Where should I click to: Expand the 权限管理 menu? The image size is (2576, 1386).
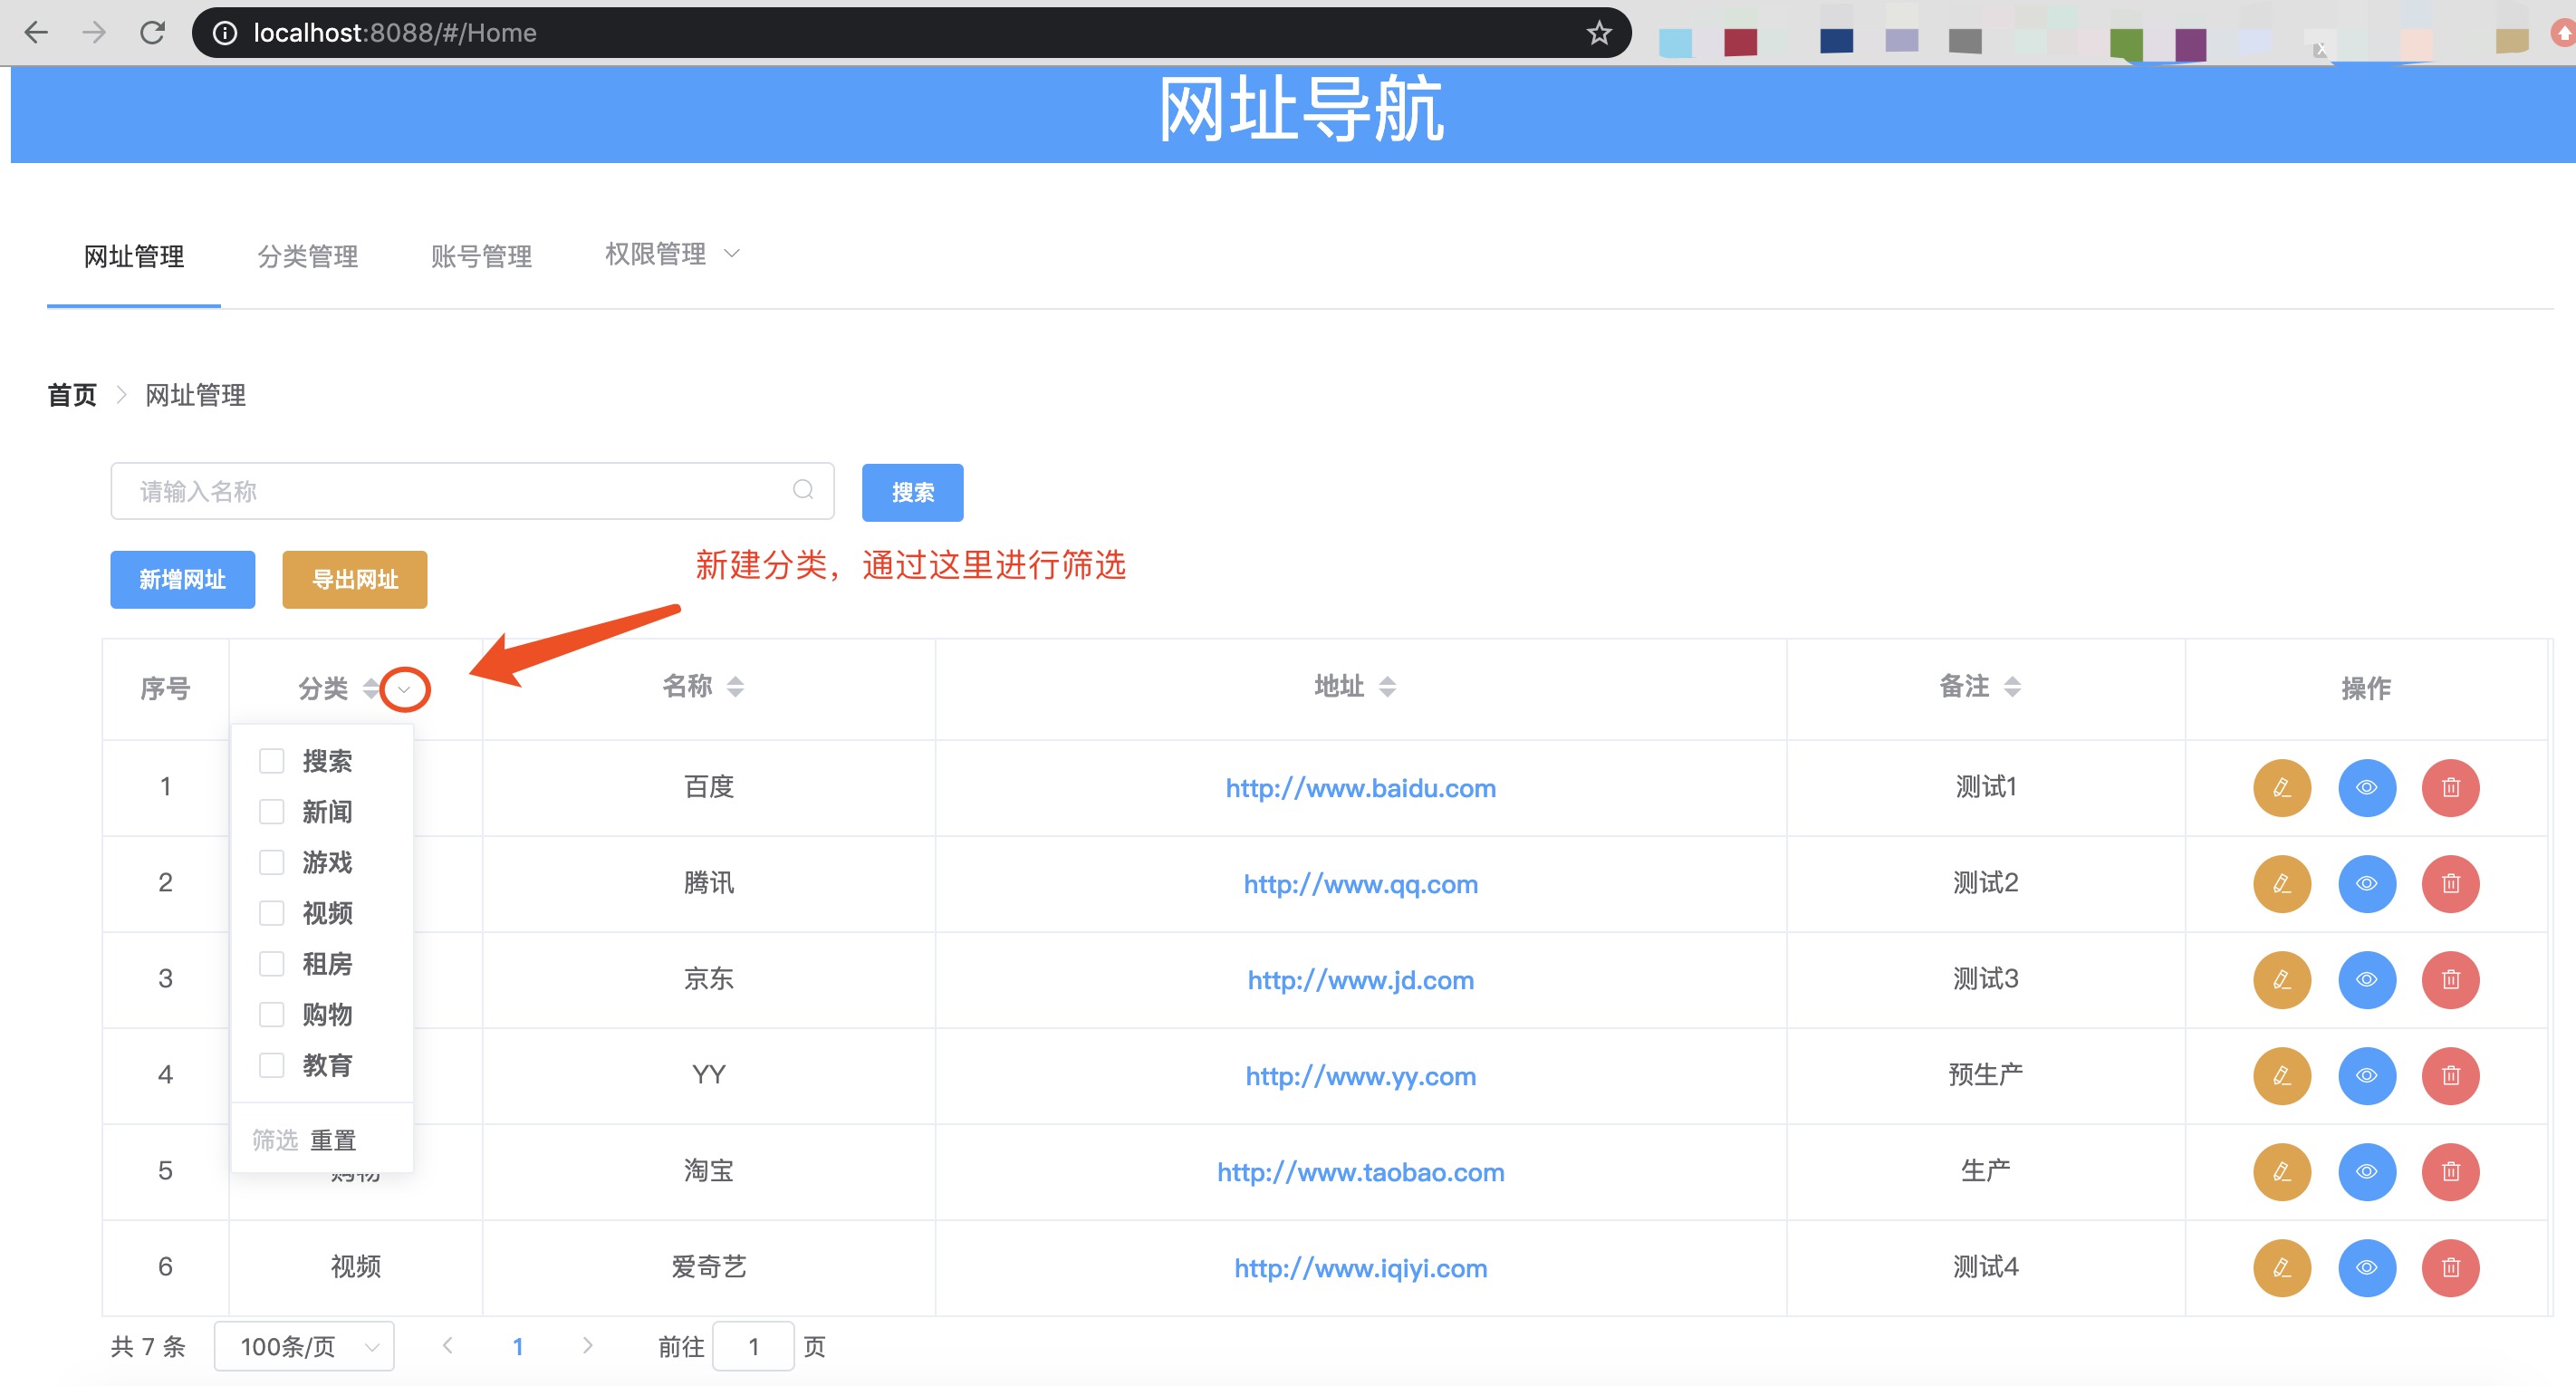point(673,254)
